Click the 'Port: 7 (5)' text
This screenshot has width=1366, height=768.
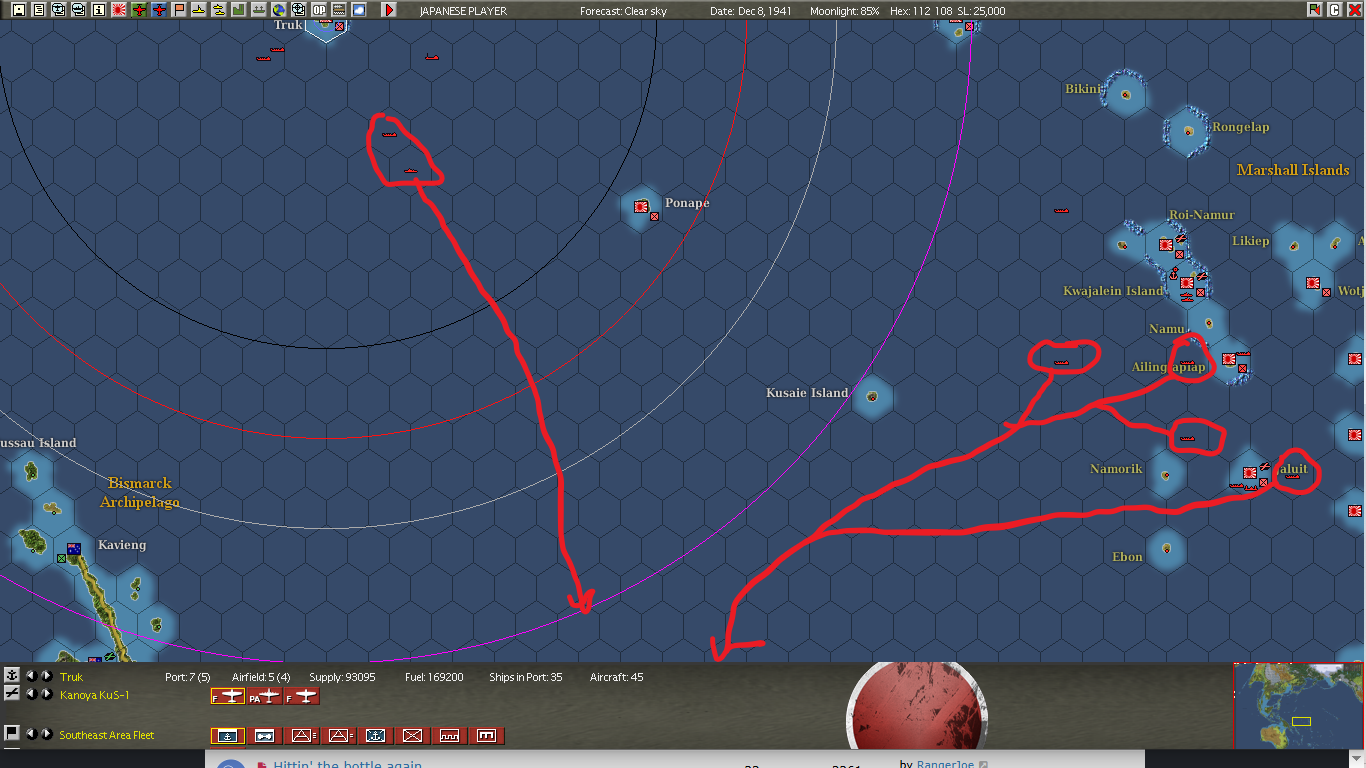point(188,677)
